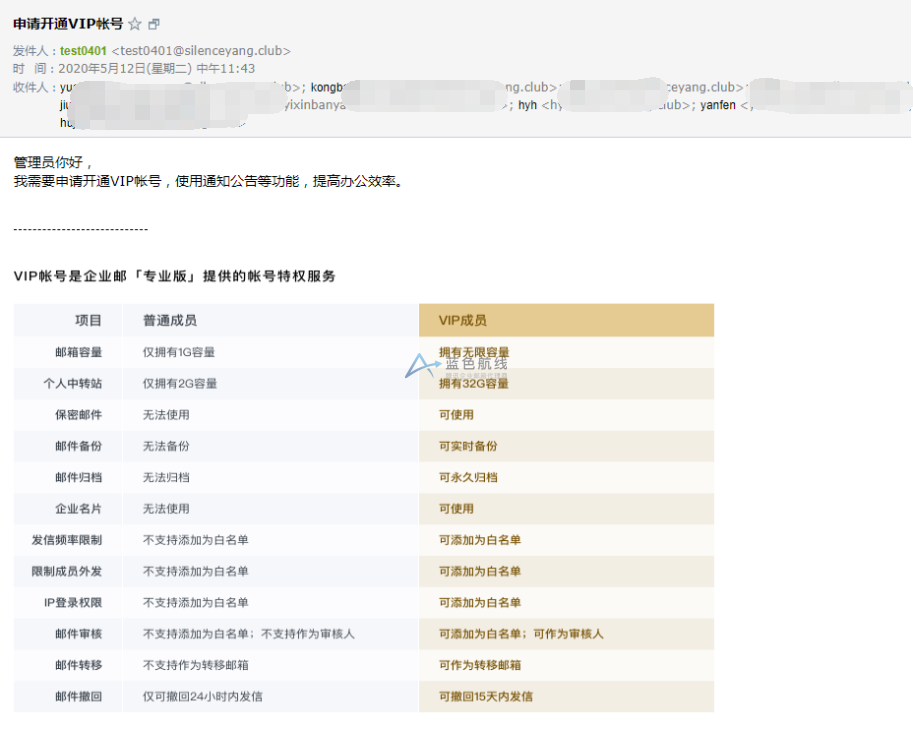
Task: Click 可添加为白名单 in the 限制成员外发 row
Action: pyautogui.click(x=480, y=572)
